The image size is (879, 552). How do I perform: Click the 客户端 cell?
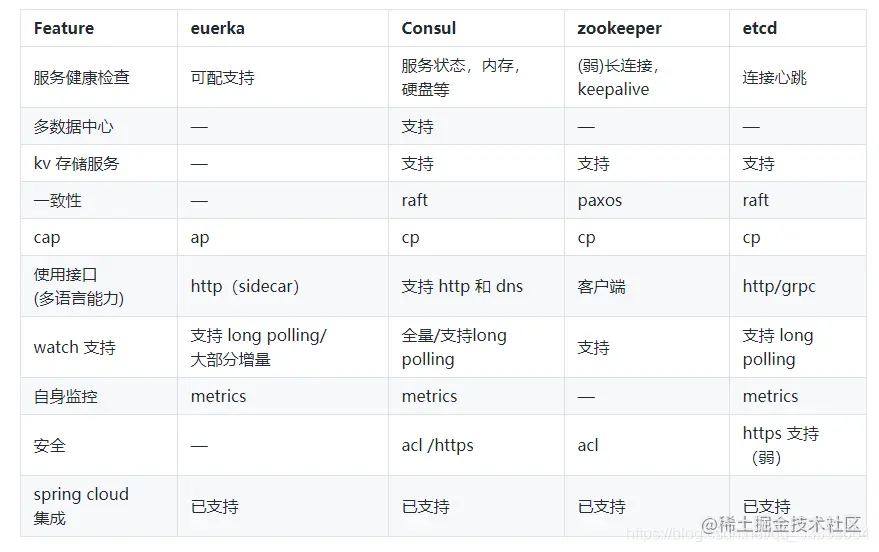pos(602,286)
